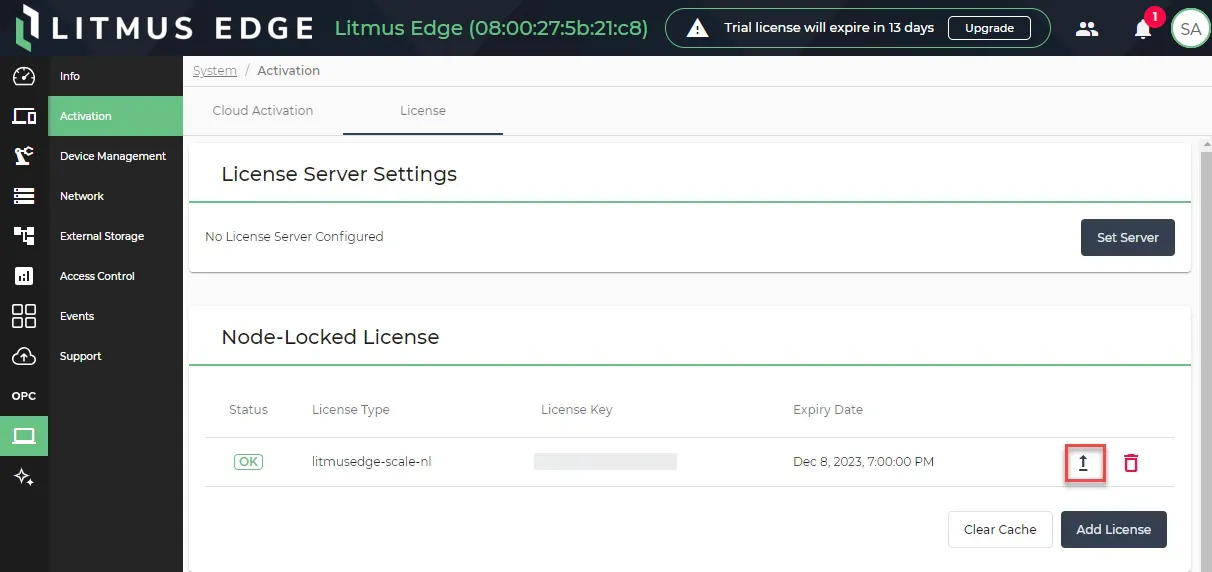The width and height of the screenshot is (1212, 572).
Task: Click the Set Server button
Action: [1128, 238]
